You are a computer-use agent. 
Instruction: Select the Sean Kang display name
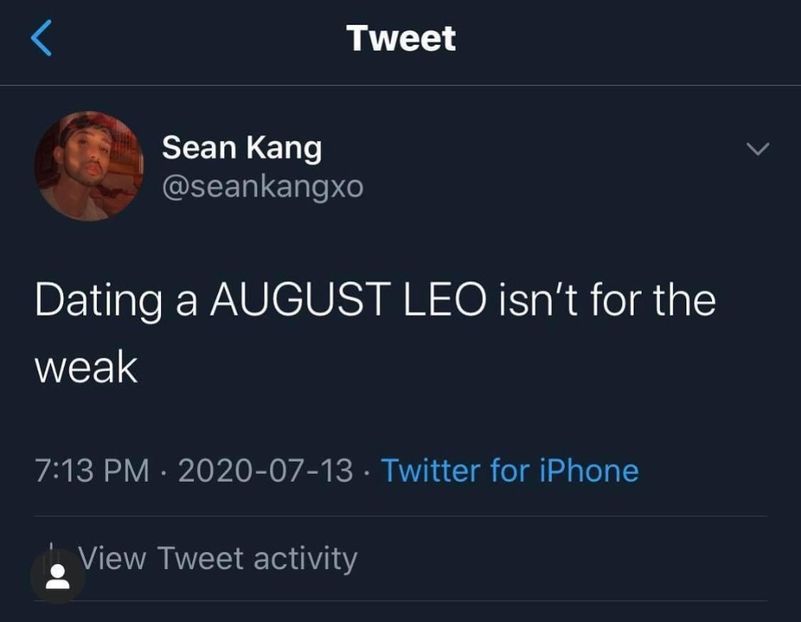pos(242,148)
